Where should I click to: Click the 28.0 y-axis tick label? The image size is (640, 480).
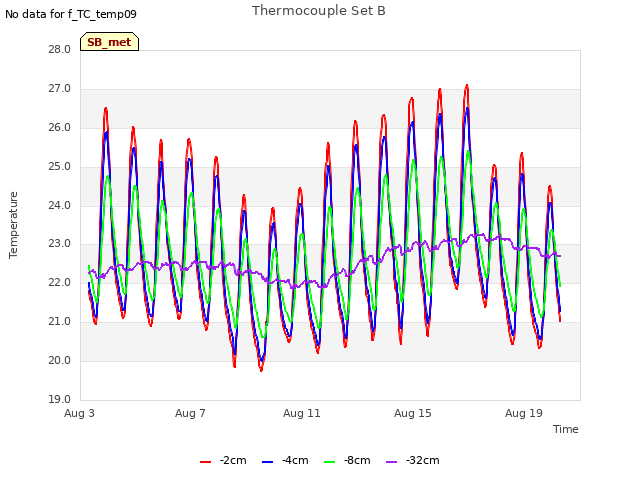[60, 49]
